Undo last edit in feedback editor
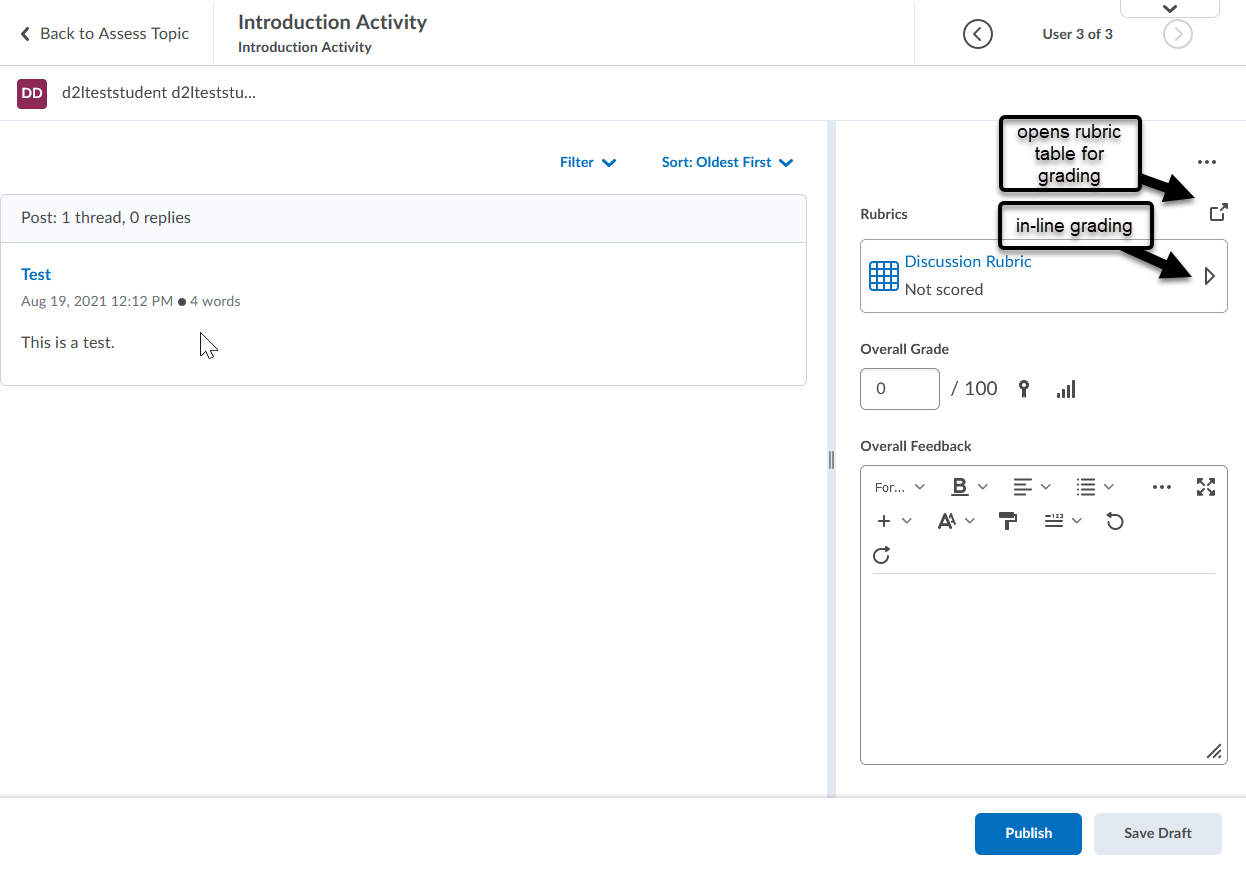 (1115, 521)
